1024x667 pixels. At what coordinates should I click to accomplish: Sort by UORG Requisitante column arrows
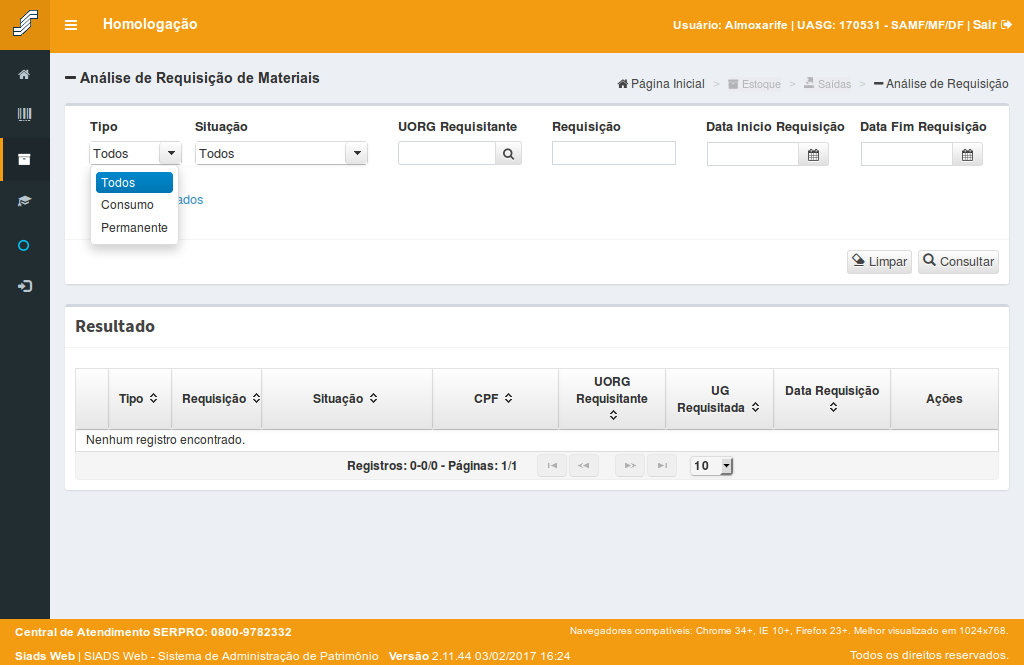(613, 415)
